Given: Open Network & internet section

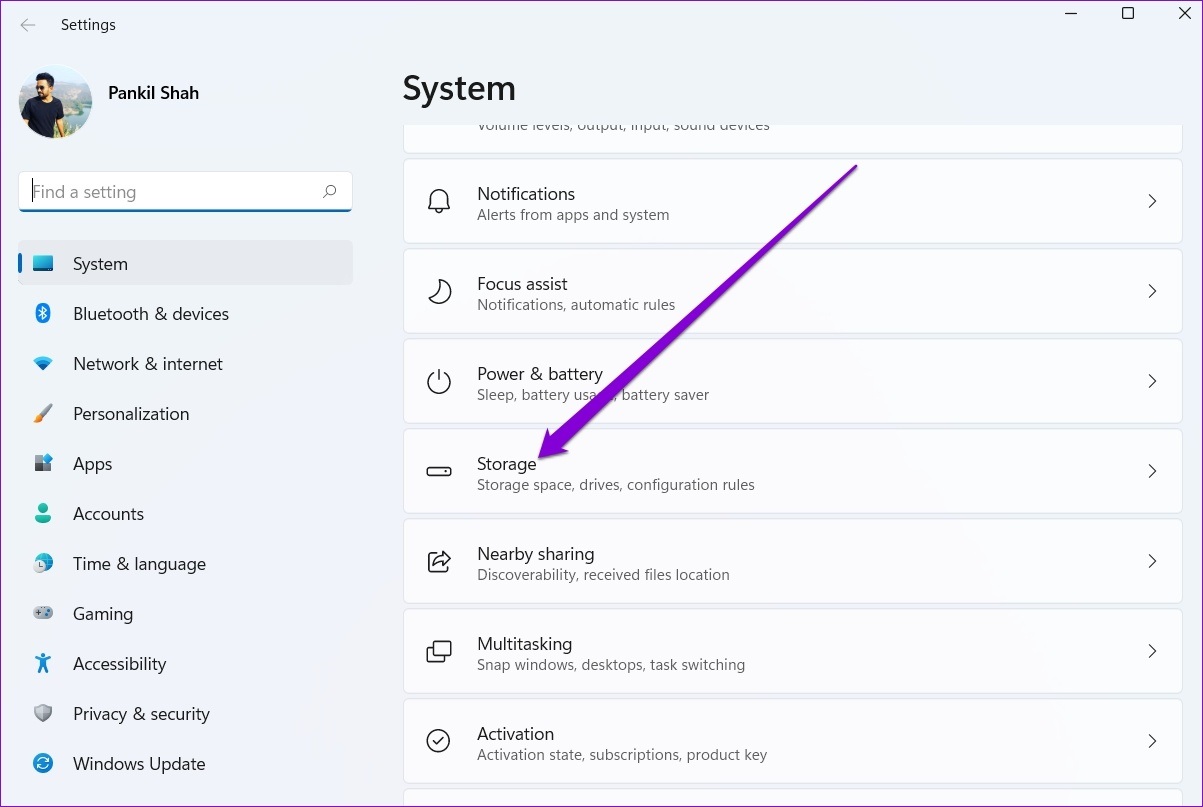Looking at the screenshot, I should [185, 364].
